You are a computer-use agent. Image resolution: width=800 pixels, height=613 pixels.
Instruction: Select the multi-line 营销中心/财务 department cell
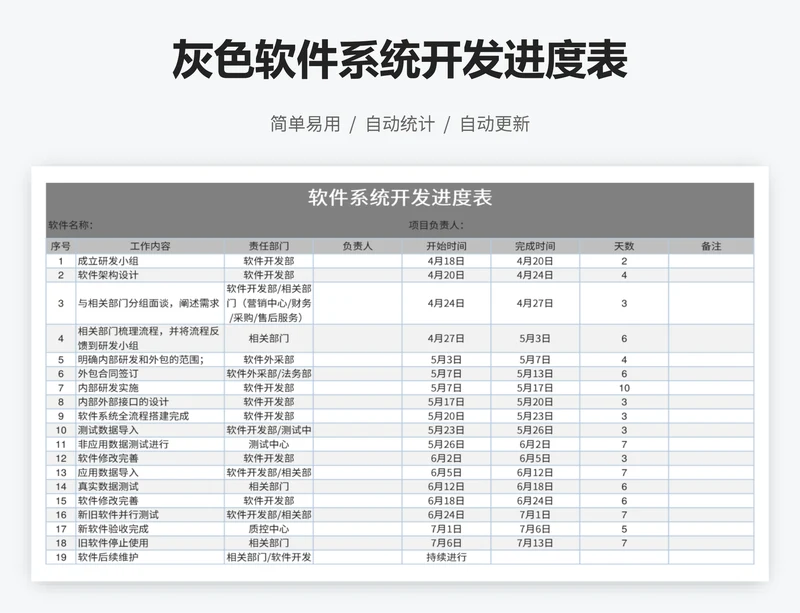pos(269,303)
